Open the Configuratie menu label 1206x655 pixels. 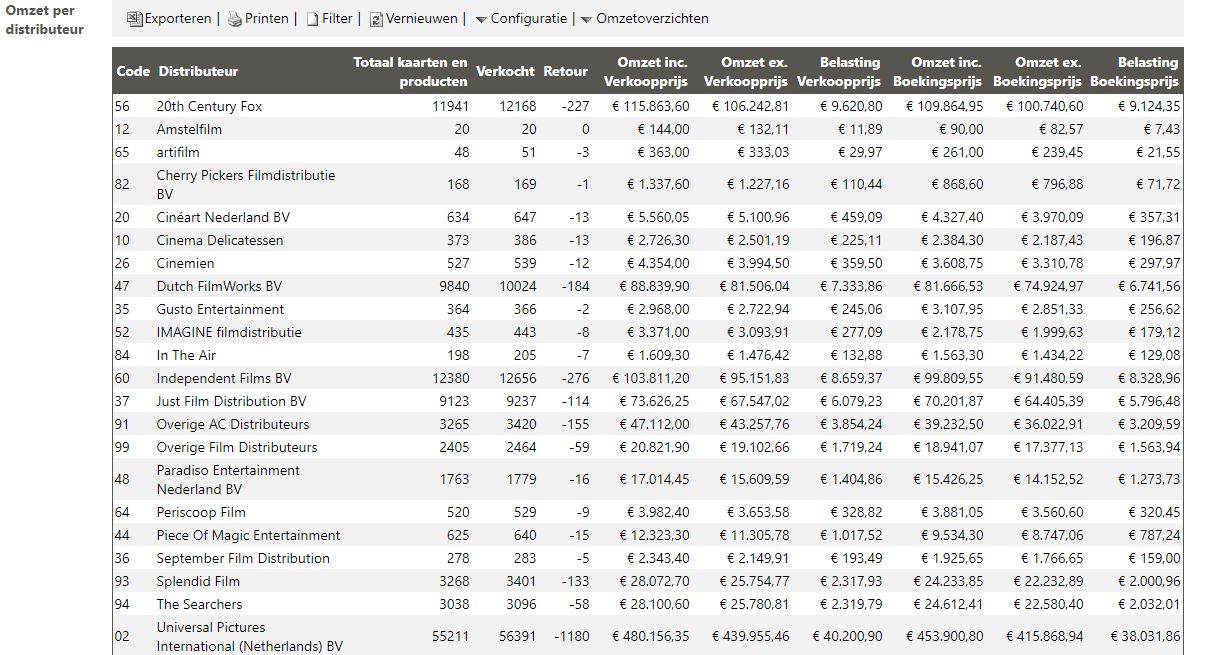[529, 19]
